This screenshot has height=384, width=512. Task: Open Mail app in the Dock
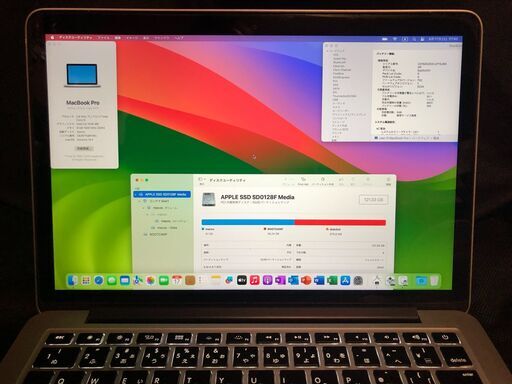(x=125, y=281)
